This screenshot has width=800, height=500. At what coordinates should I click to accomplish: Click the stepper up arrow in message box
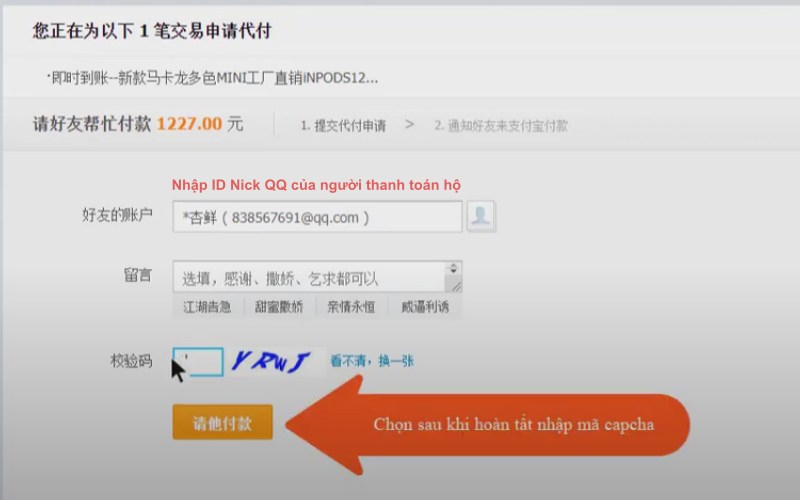click(x=453, y=268)
